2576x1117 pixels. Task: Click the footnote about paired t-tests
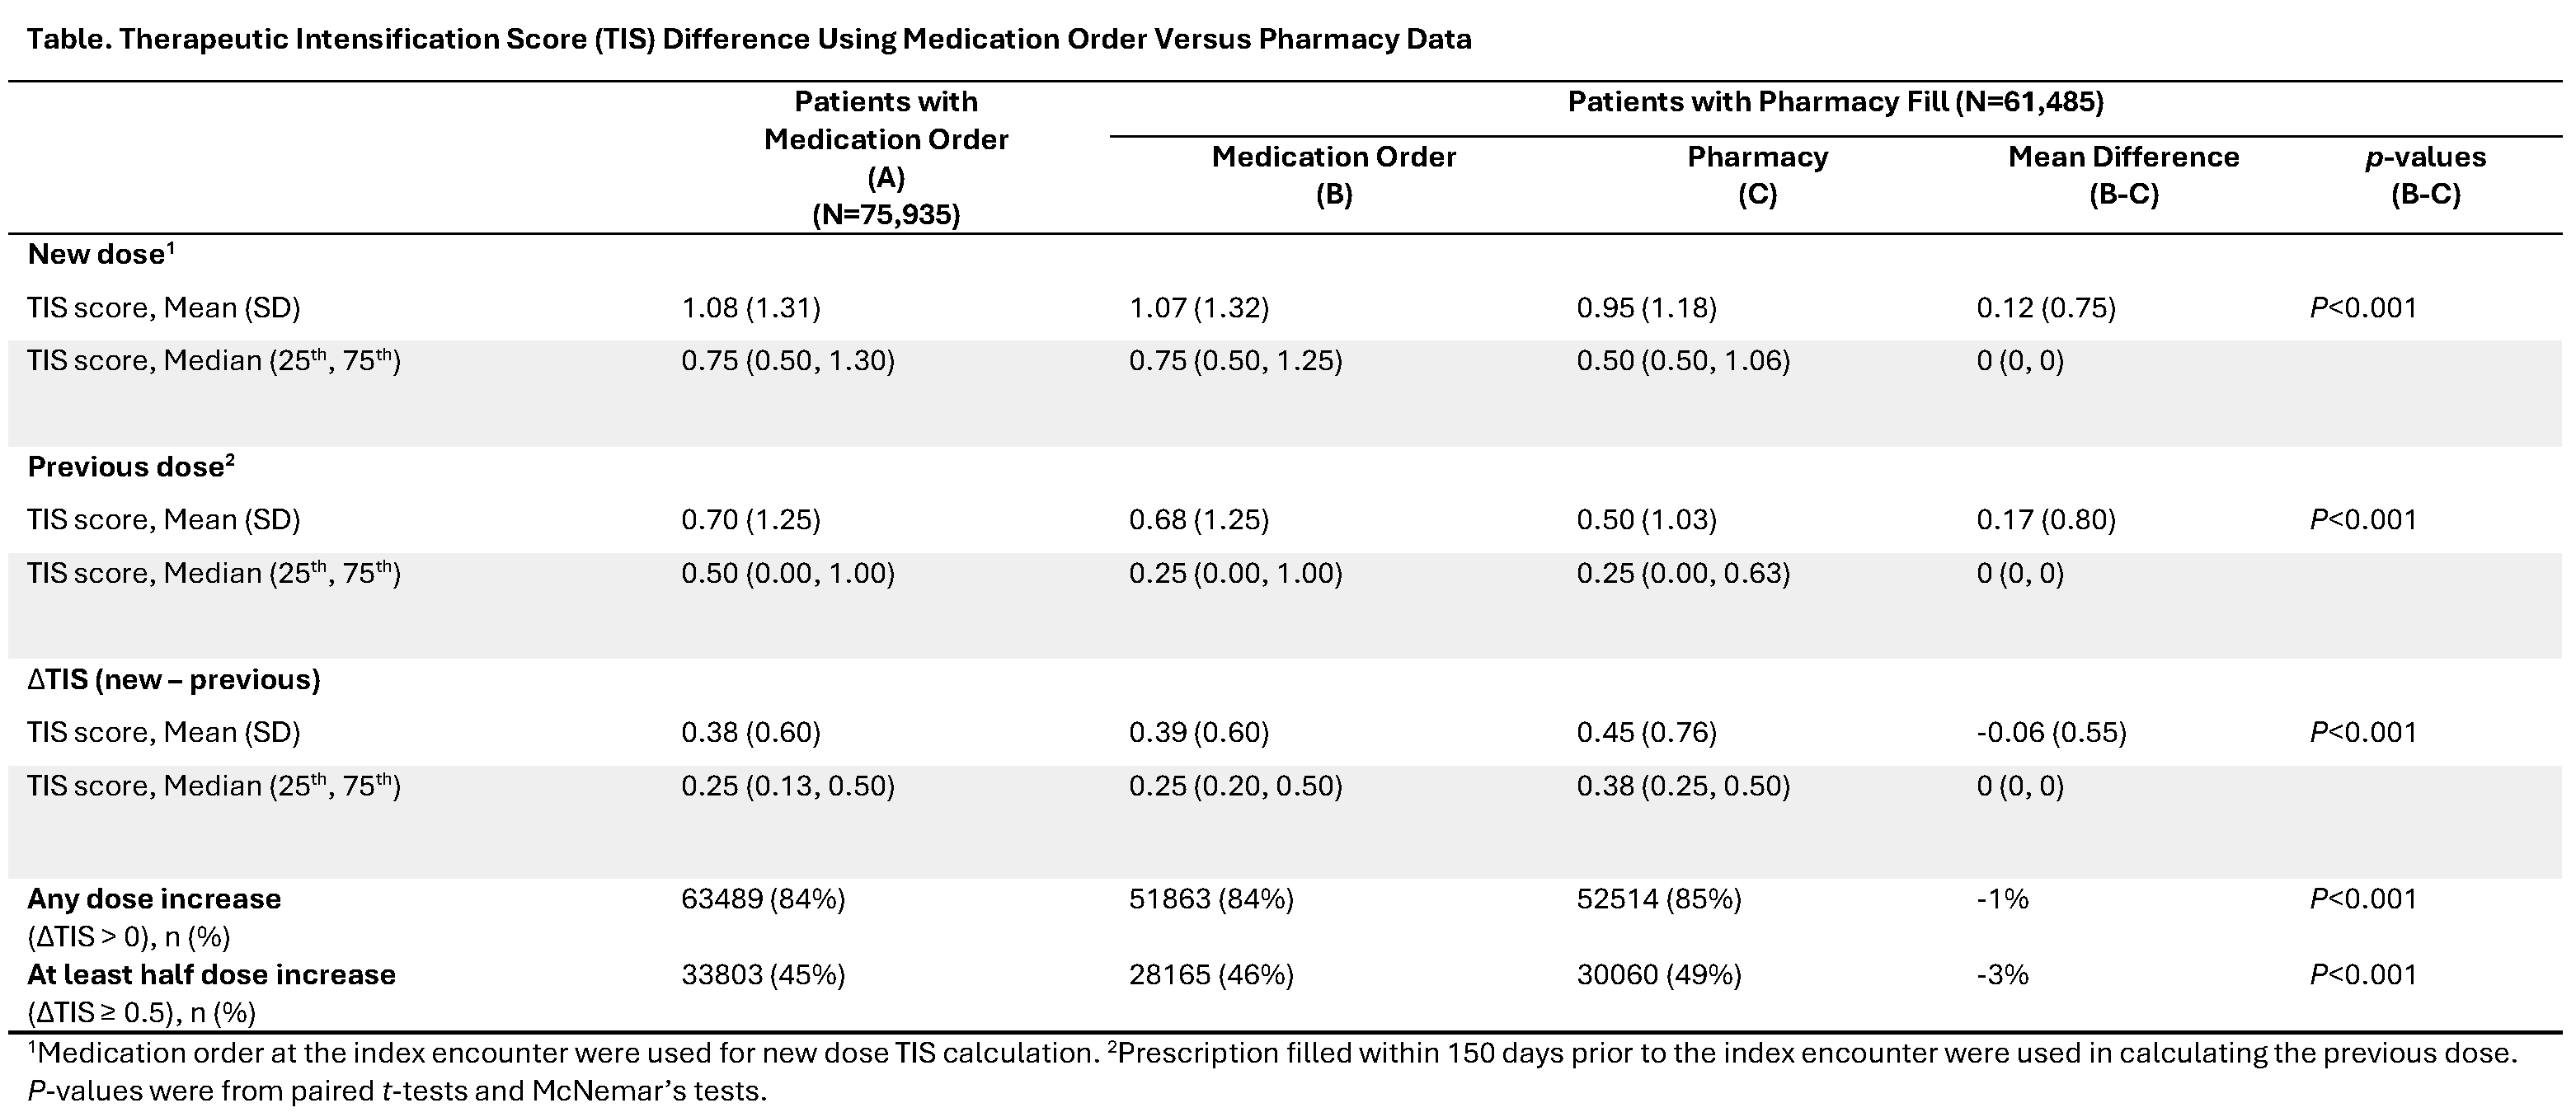pos(397,1091)
